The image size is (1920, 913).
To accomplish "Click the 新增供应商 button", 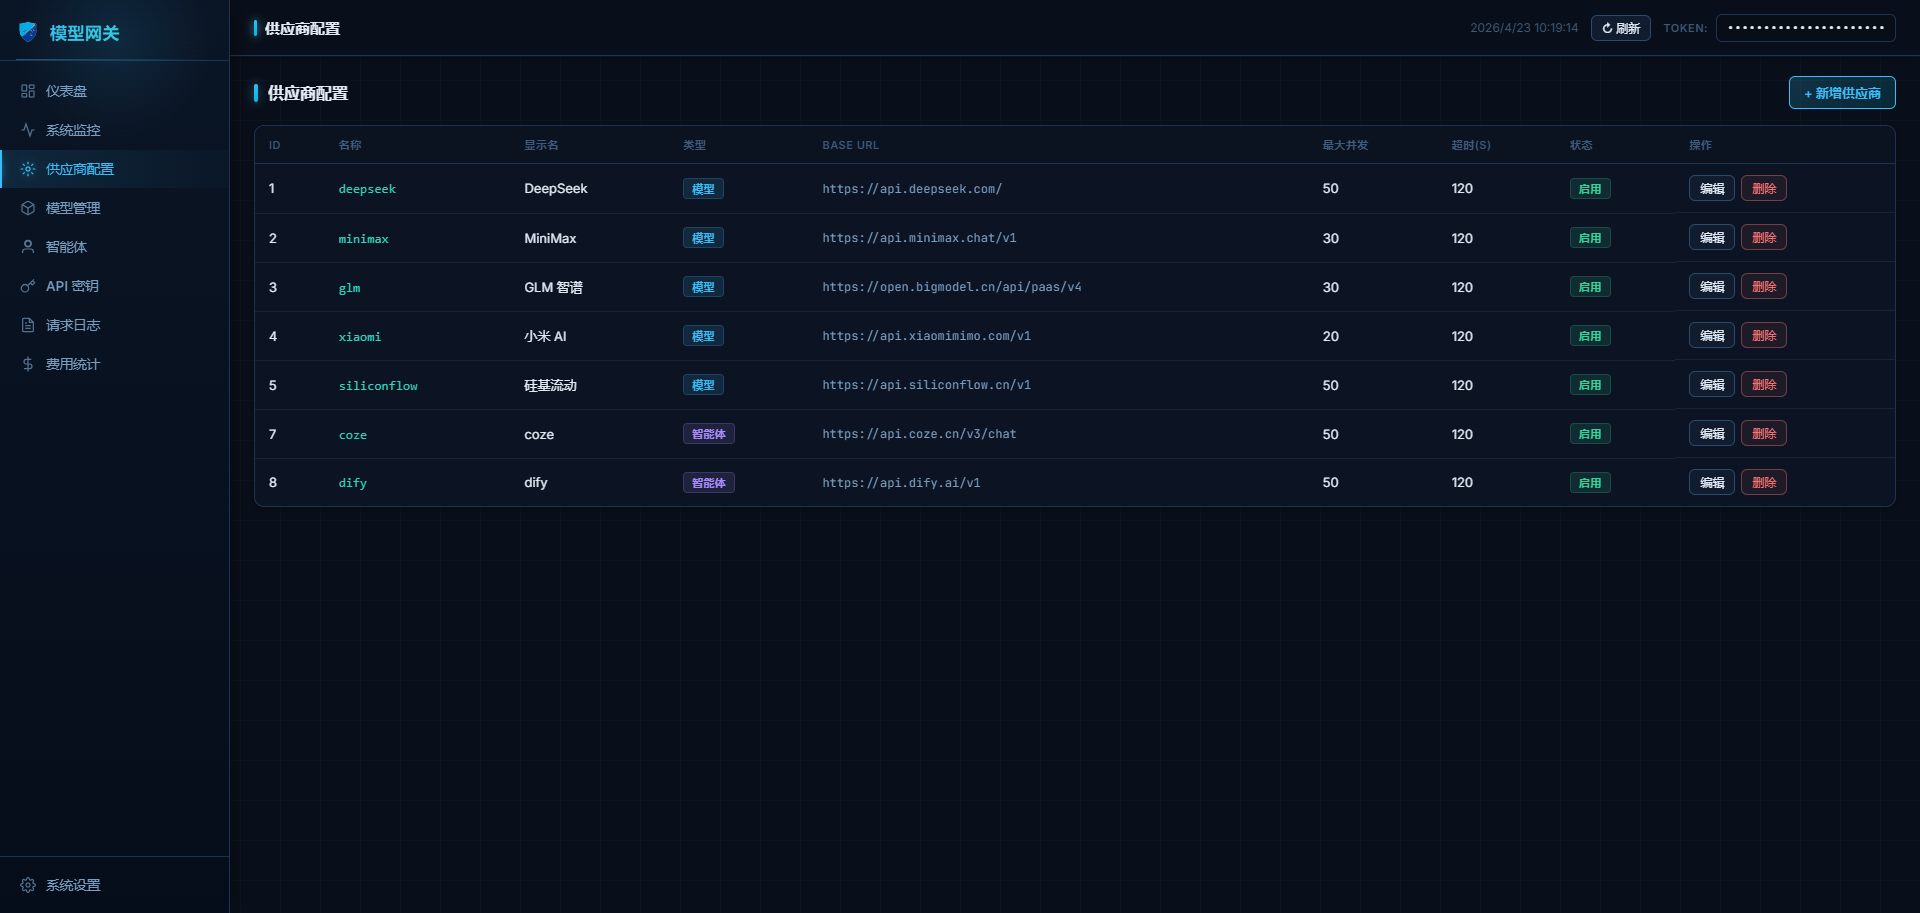I will click(1841, 93).
